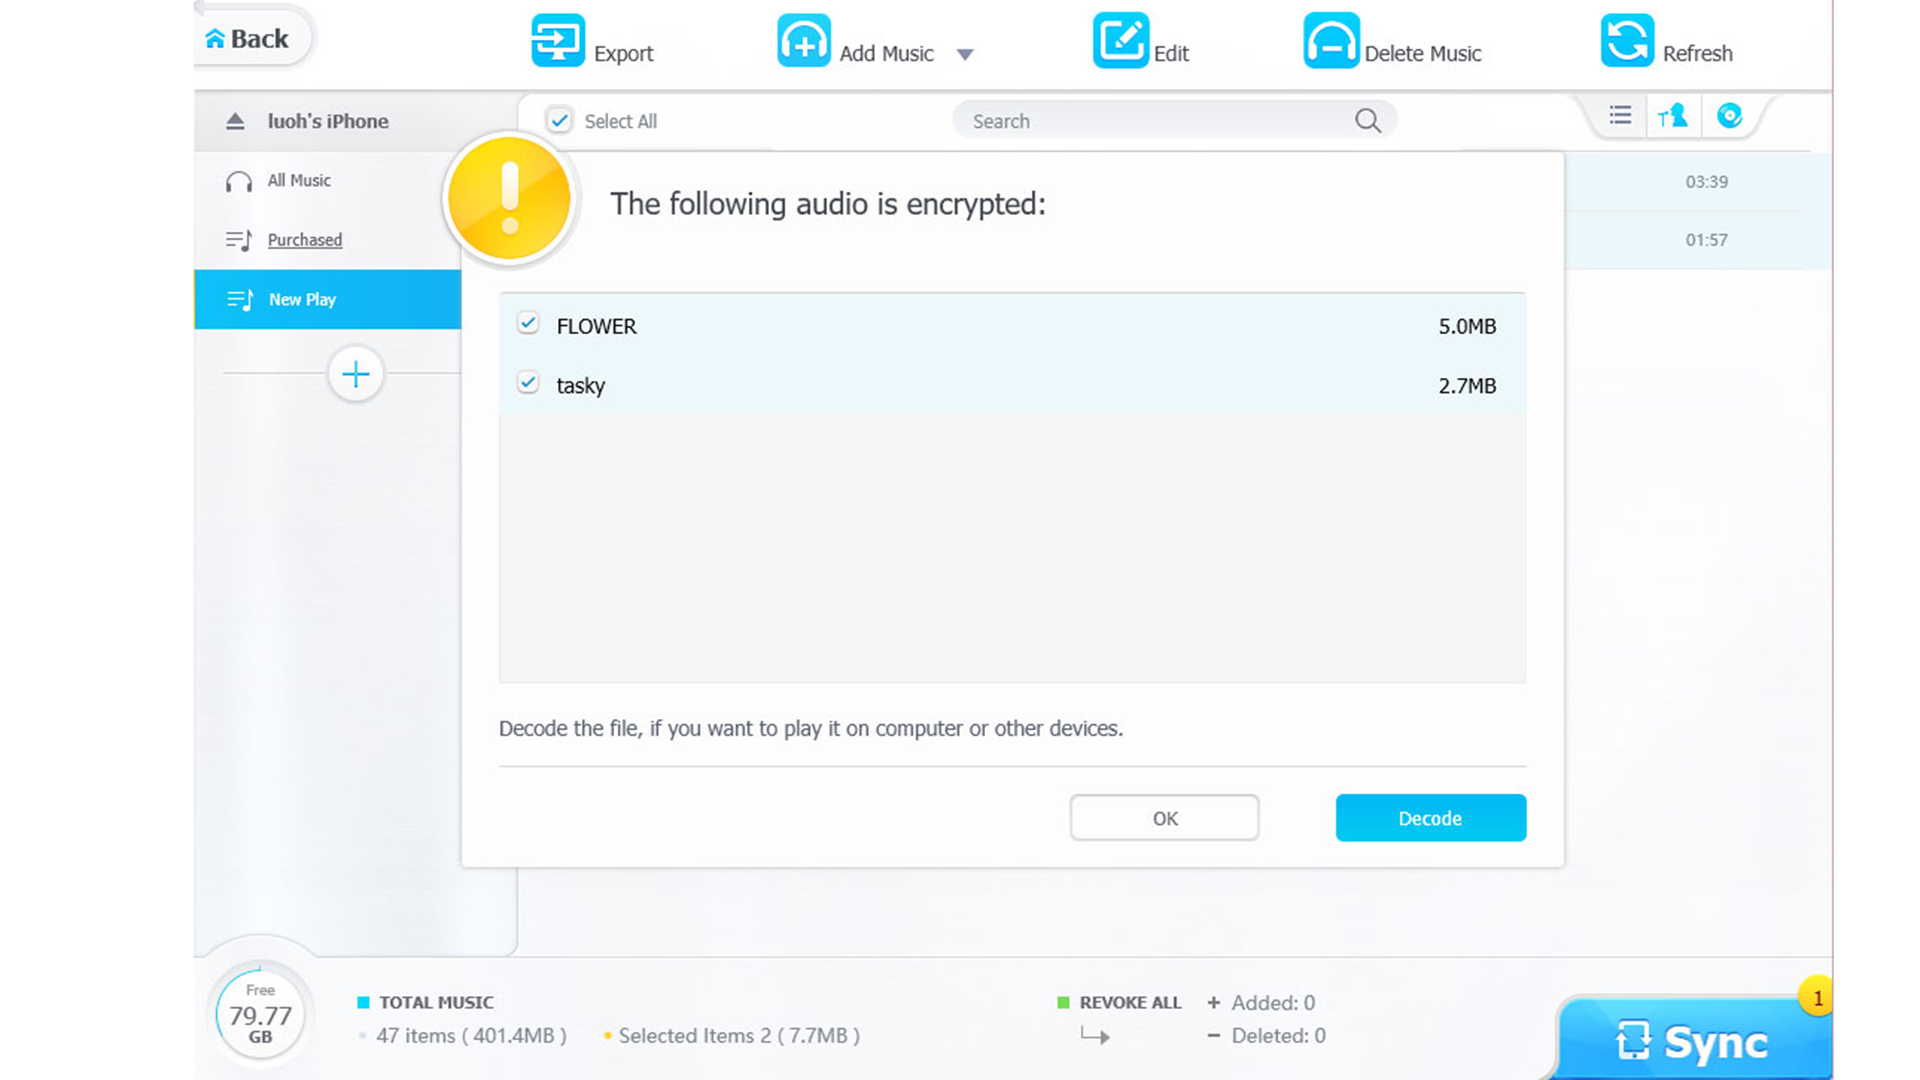This screenshot has width=1920, height=1080.
Task: Open the Add Music dropdown arrow
Action: 965,55
